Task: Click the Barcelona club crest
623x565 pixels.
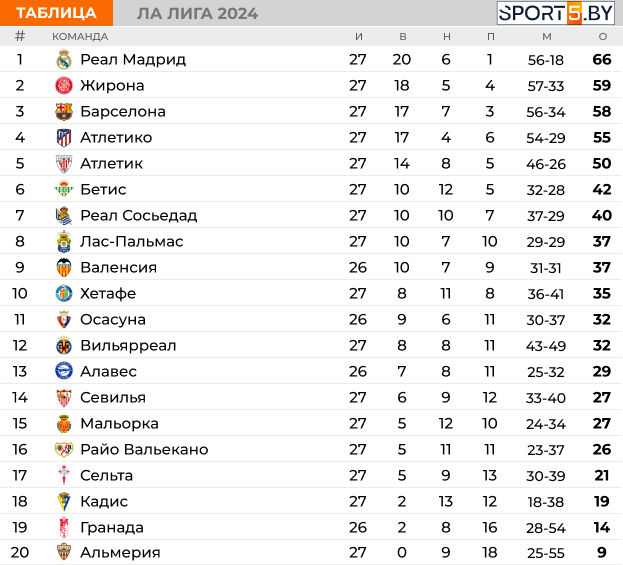Action: point(64,112)
